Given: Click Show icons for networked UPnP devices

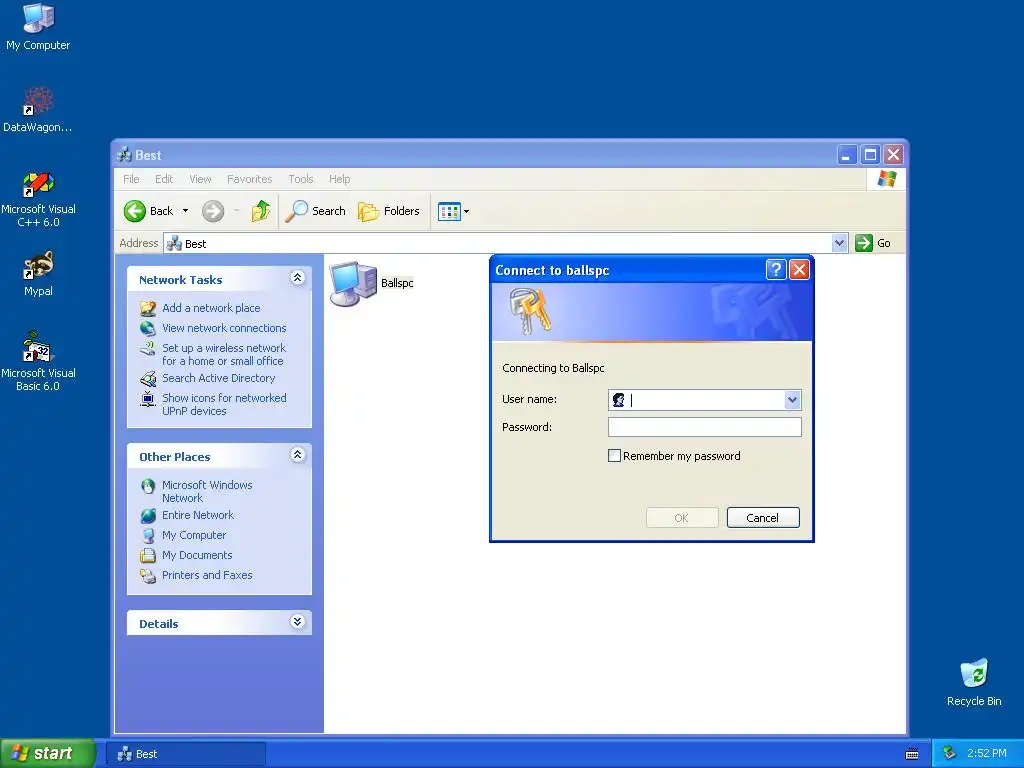Looking at the screenshot, I should [x=224, y=405].
